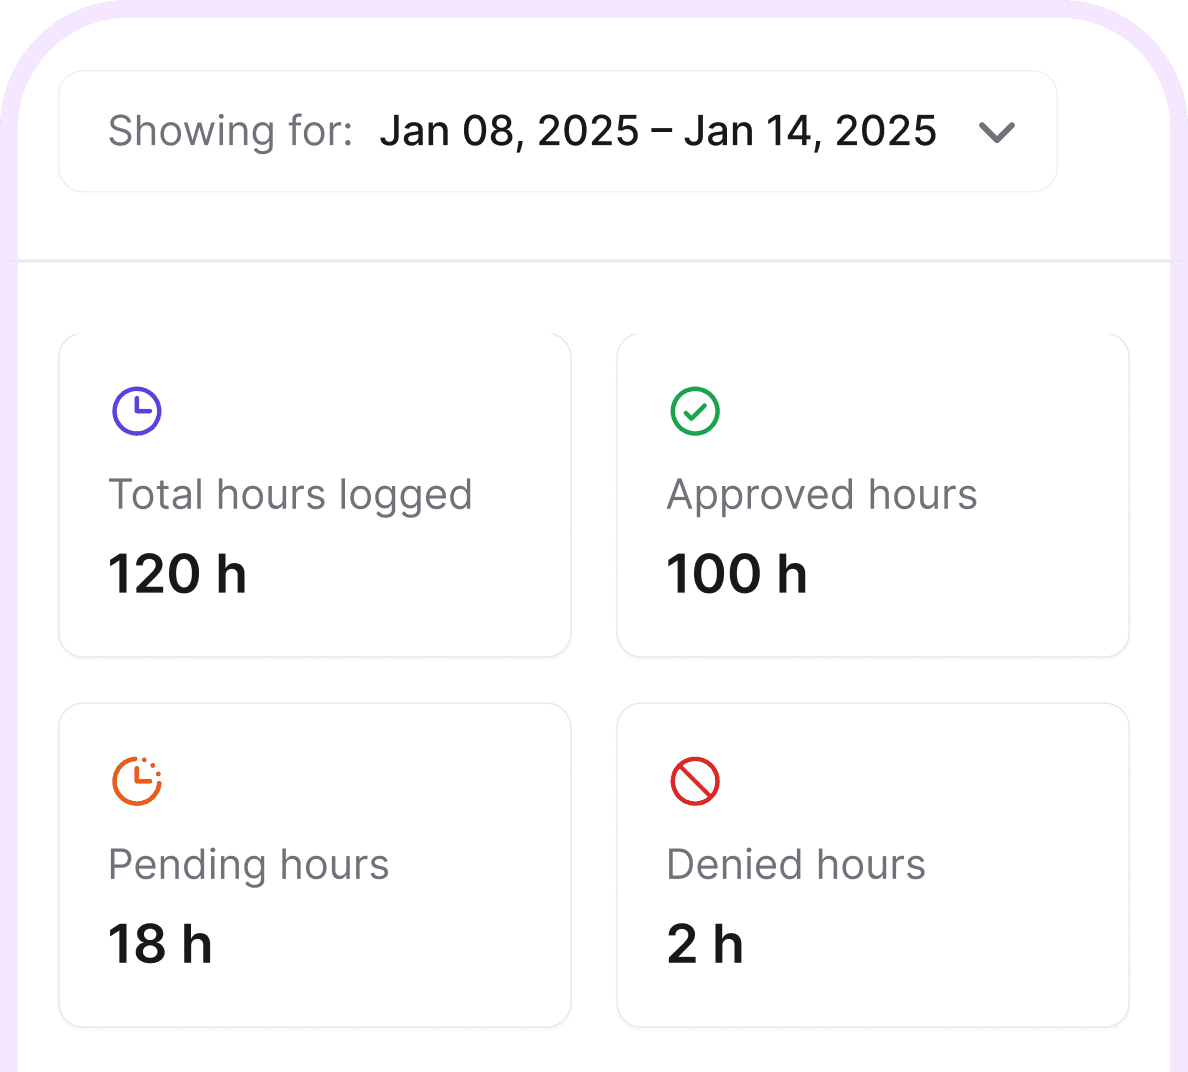This screenshot has width=1188, height=1072.
Task: Click the Showing for label text
Action: 228,131
